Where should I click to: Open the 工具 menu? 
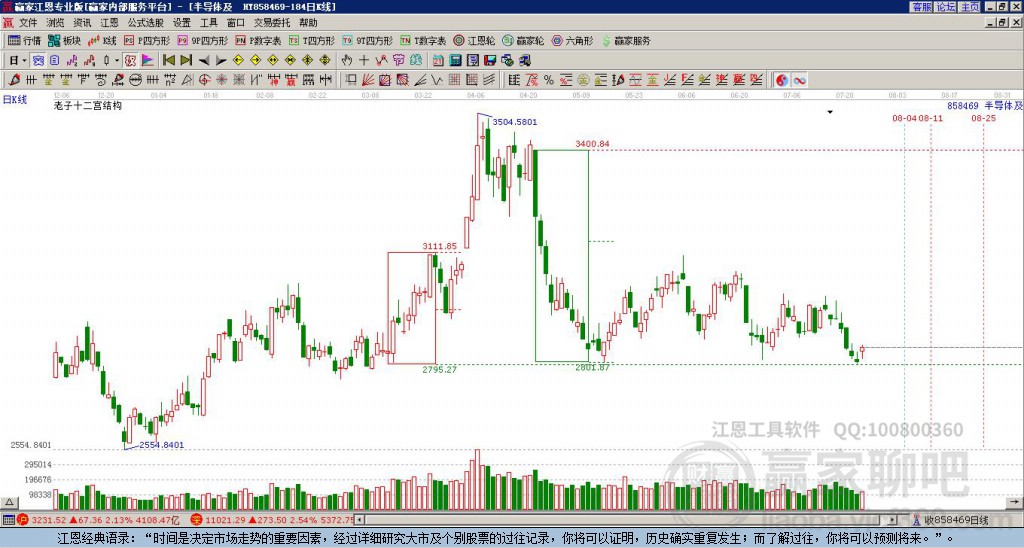209,23
